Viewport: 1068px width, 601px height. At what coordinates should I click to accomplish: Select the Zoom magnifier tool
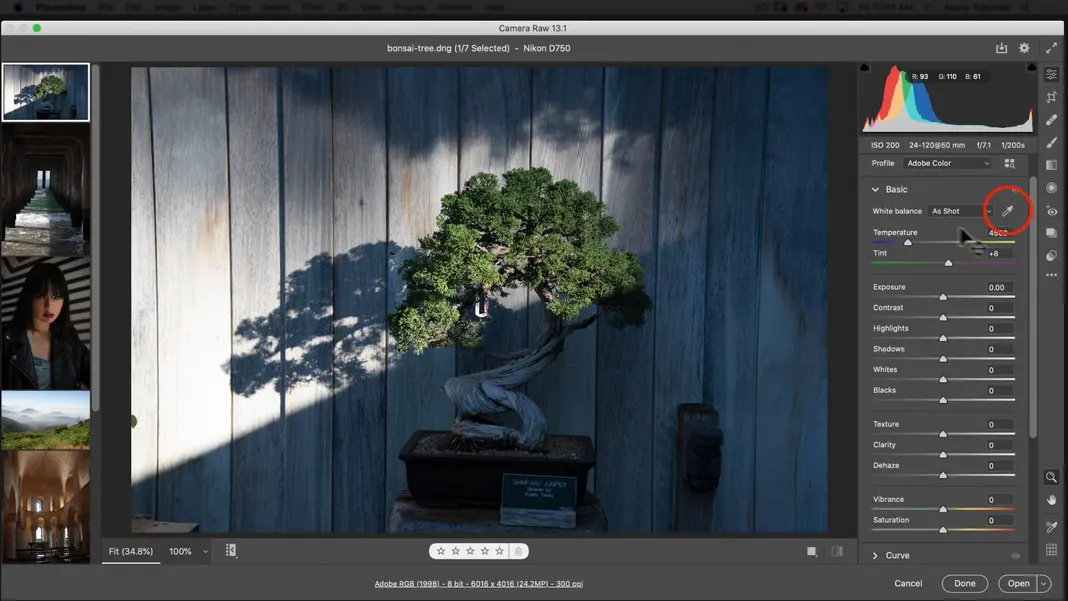pos(1052,477)
